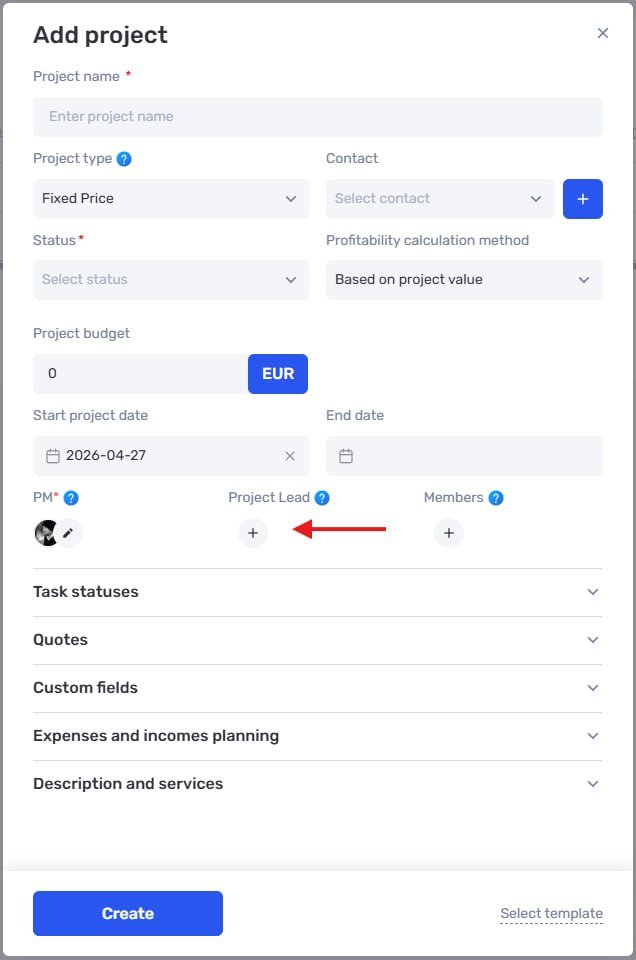Image resolution: width=636 pixels, height=960 pixels.
Task: Open the Select status dropdown
Action: point(171,280)
